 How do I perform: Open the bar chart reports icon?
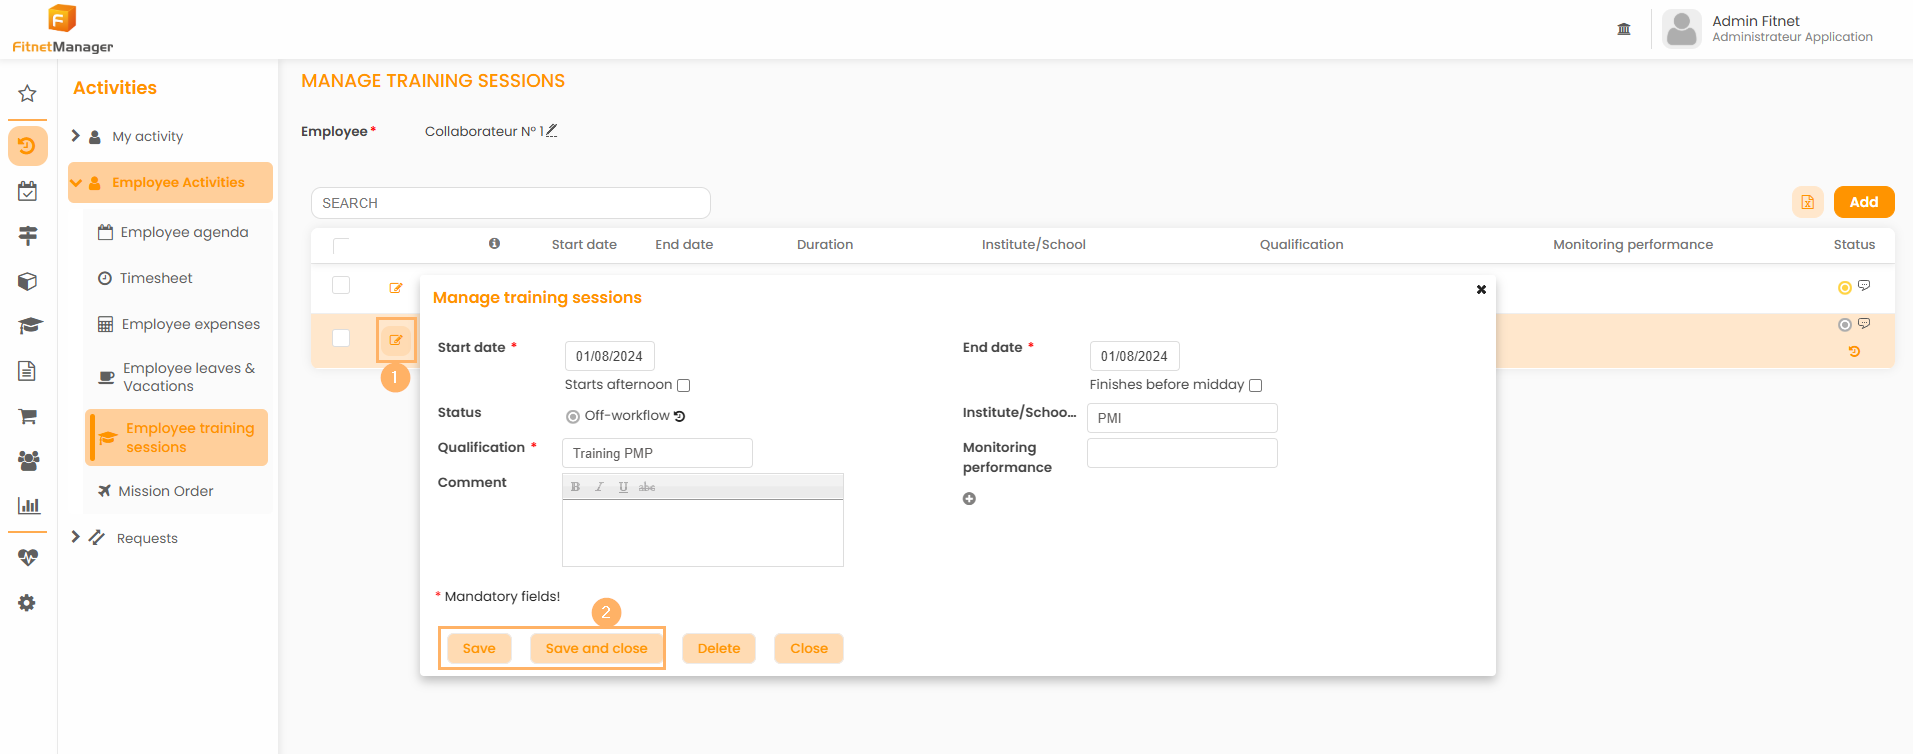click(28, 506)
